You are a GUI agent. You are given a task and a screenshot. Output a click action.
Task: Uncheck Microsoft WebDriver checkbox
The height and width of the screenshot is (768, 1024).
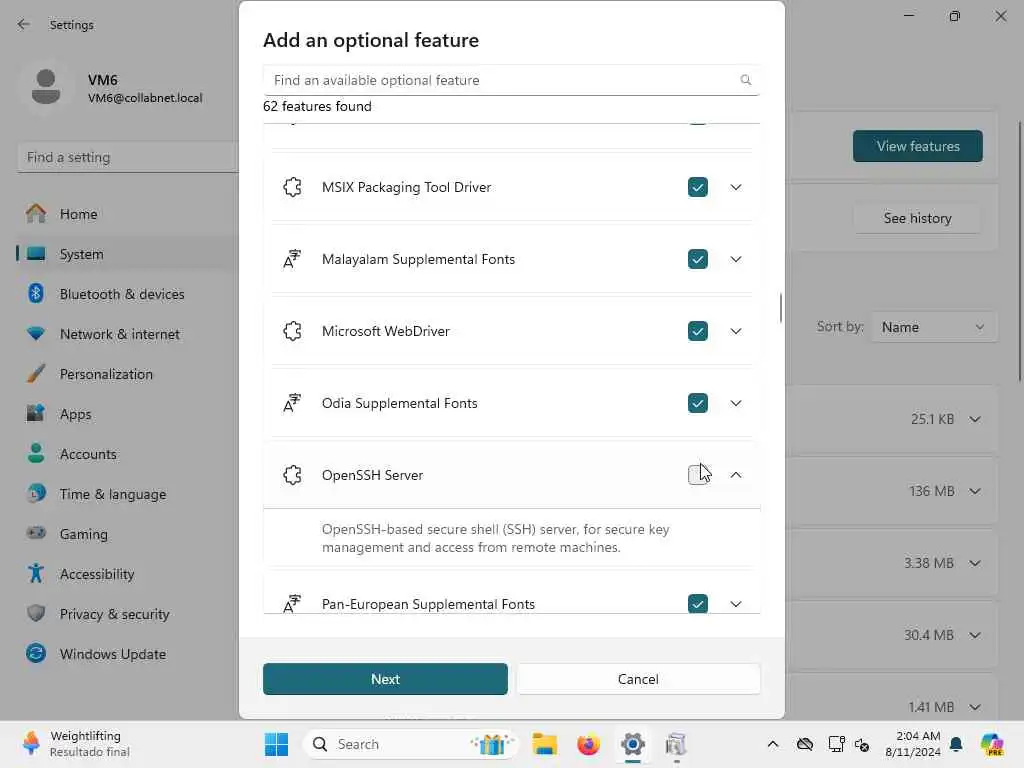coord(697,331)
